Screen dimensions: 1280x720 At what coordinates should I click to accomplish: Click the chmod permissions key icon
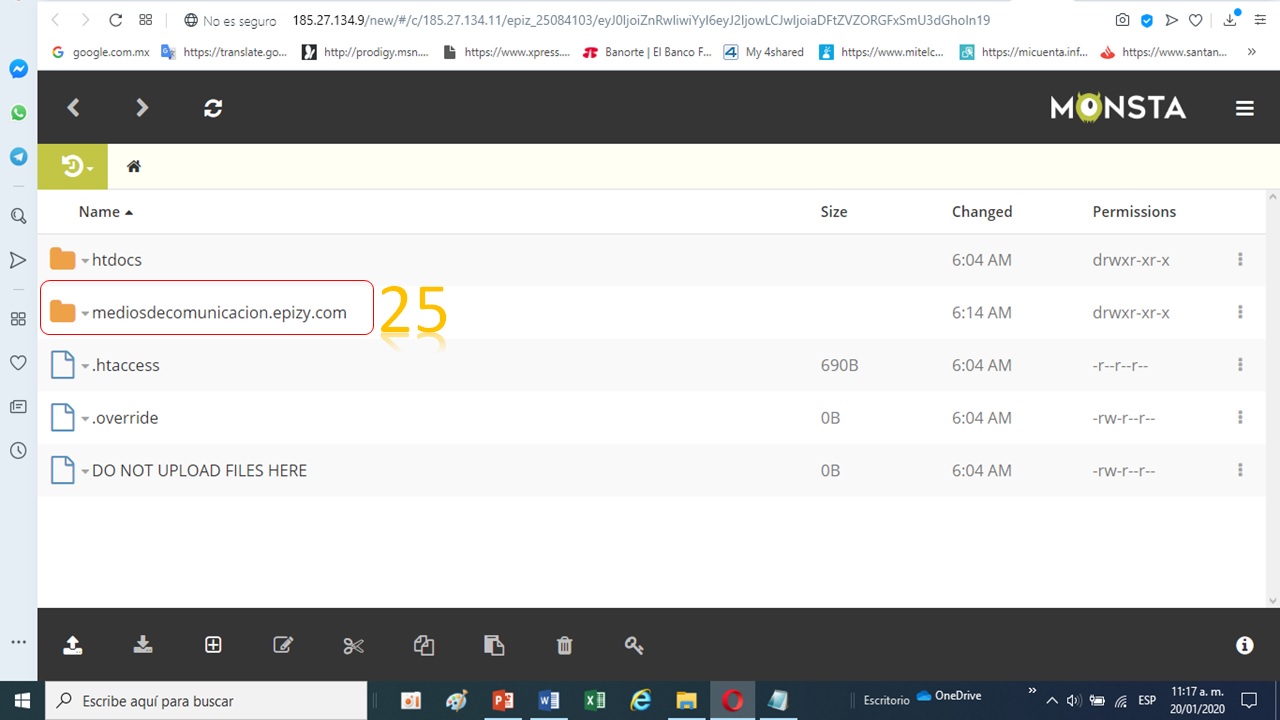coord(634,645)
